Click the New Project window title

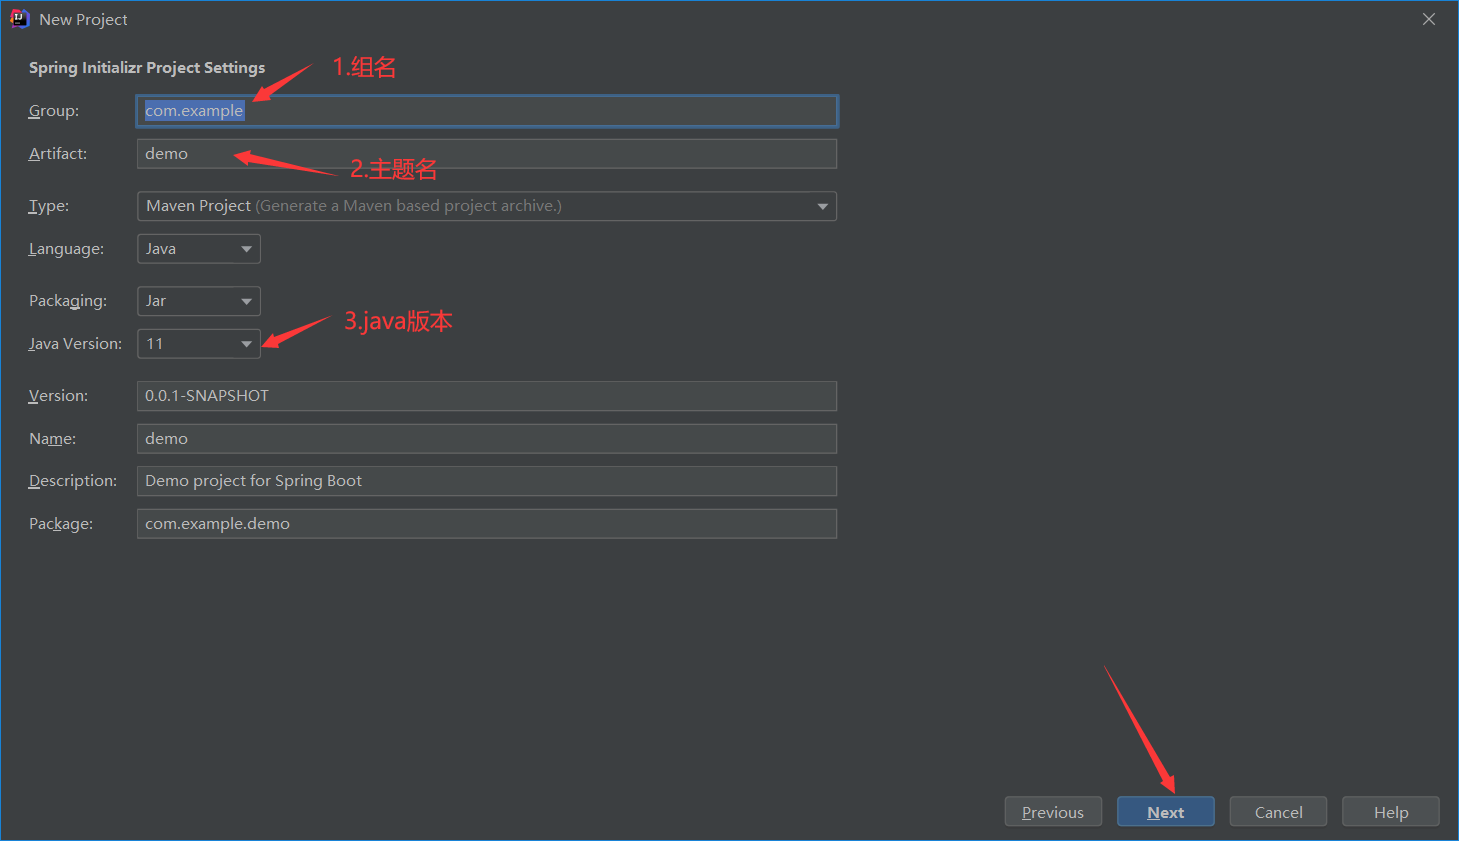[x=83, y=20]
